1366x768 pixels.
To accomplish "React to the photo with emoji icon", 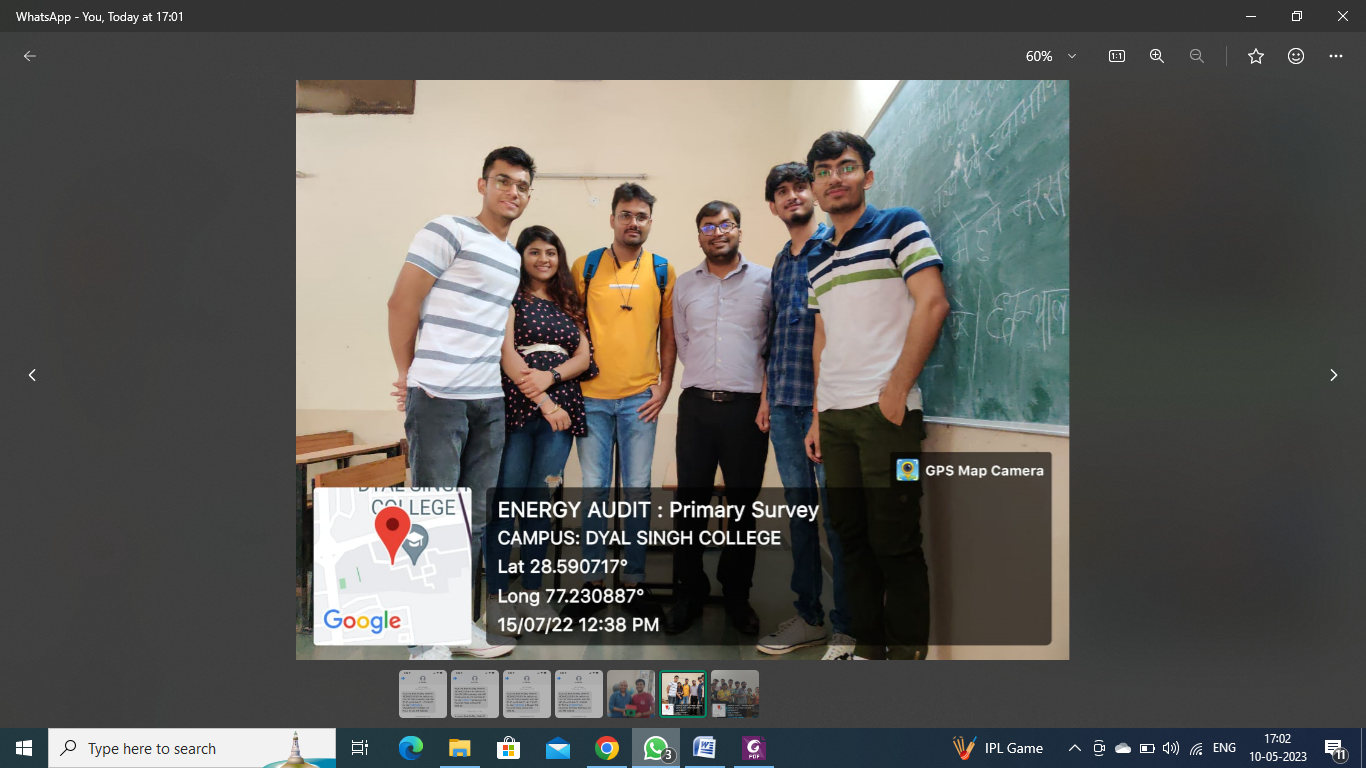I will [1296, 56].
